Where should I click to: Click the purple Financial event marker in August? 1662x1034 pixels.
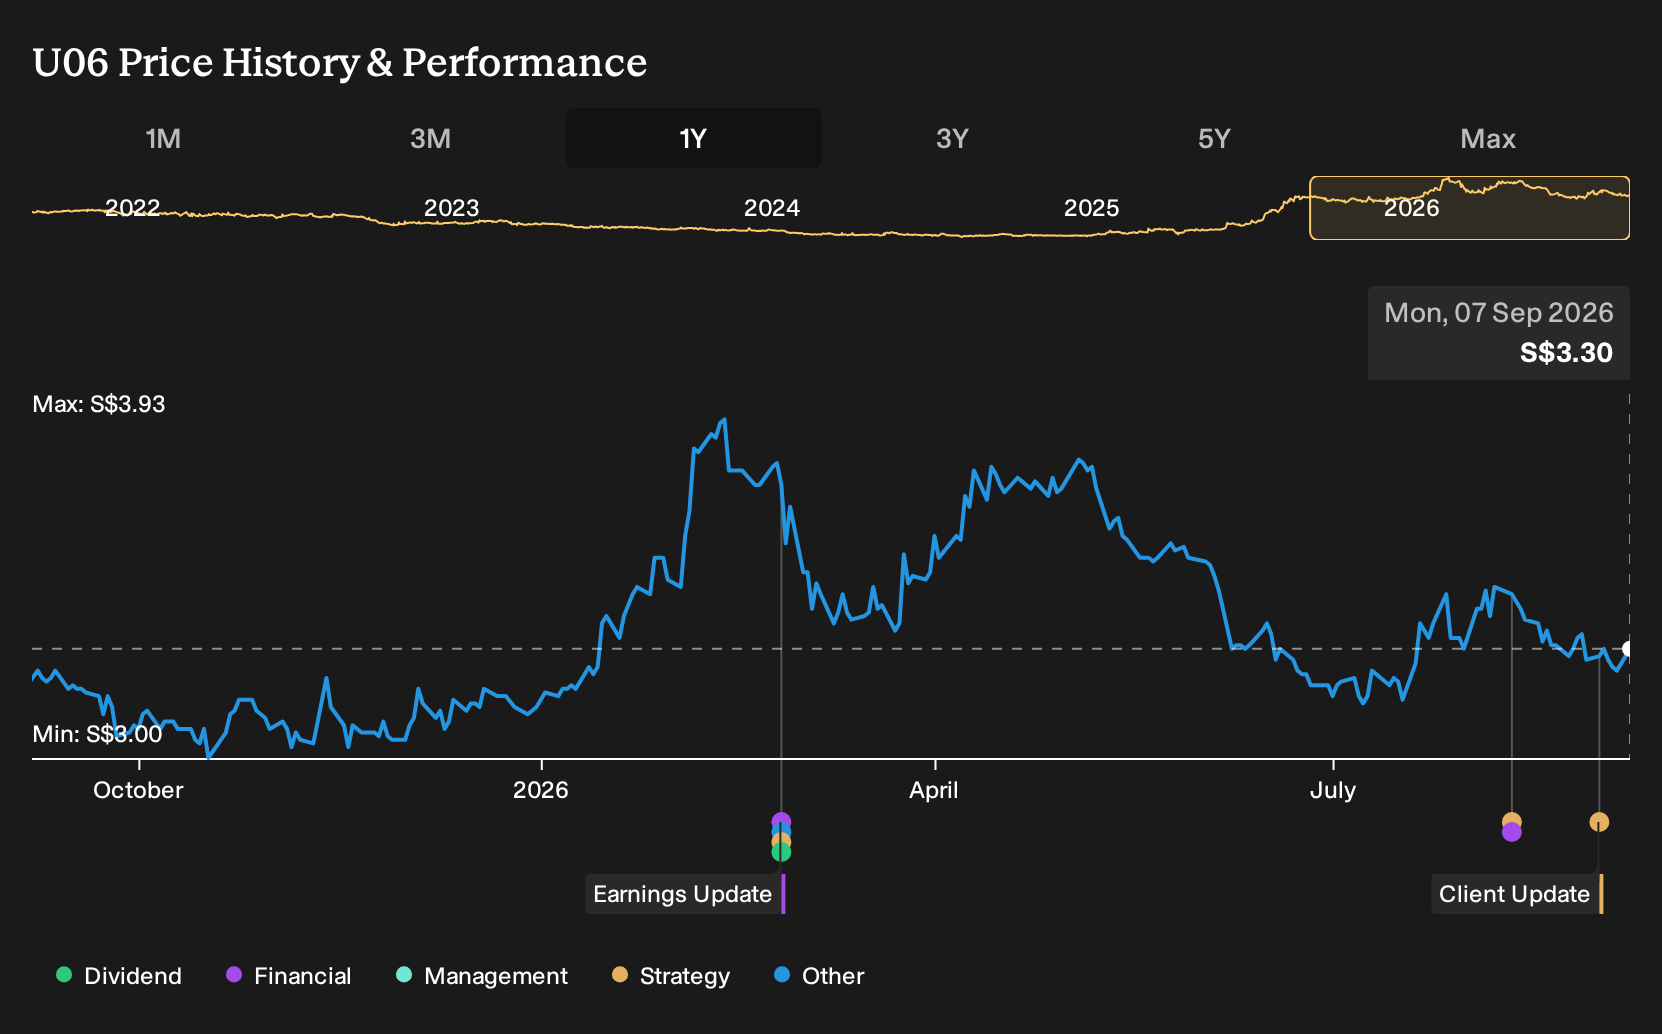pos(1512,833)
